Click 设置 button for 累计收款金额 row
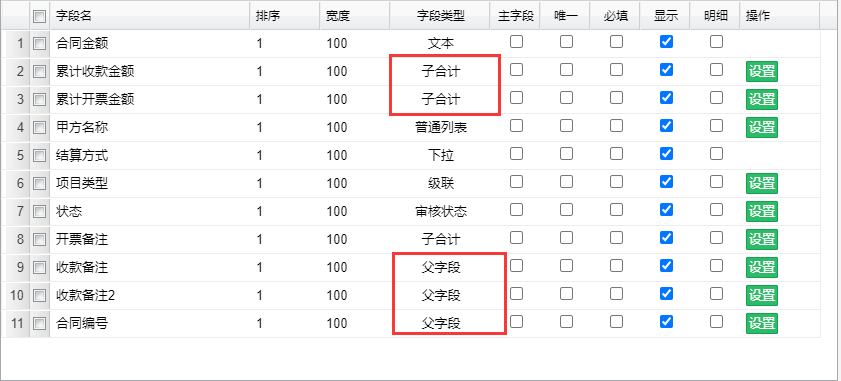This screenshot has height=381, width=841. (x=762, y=71)
